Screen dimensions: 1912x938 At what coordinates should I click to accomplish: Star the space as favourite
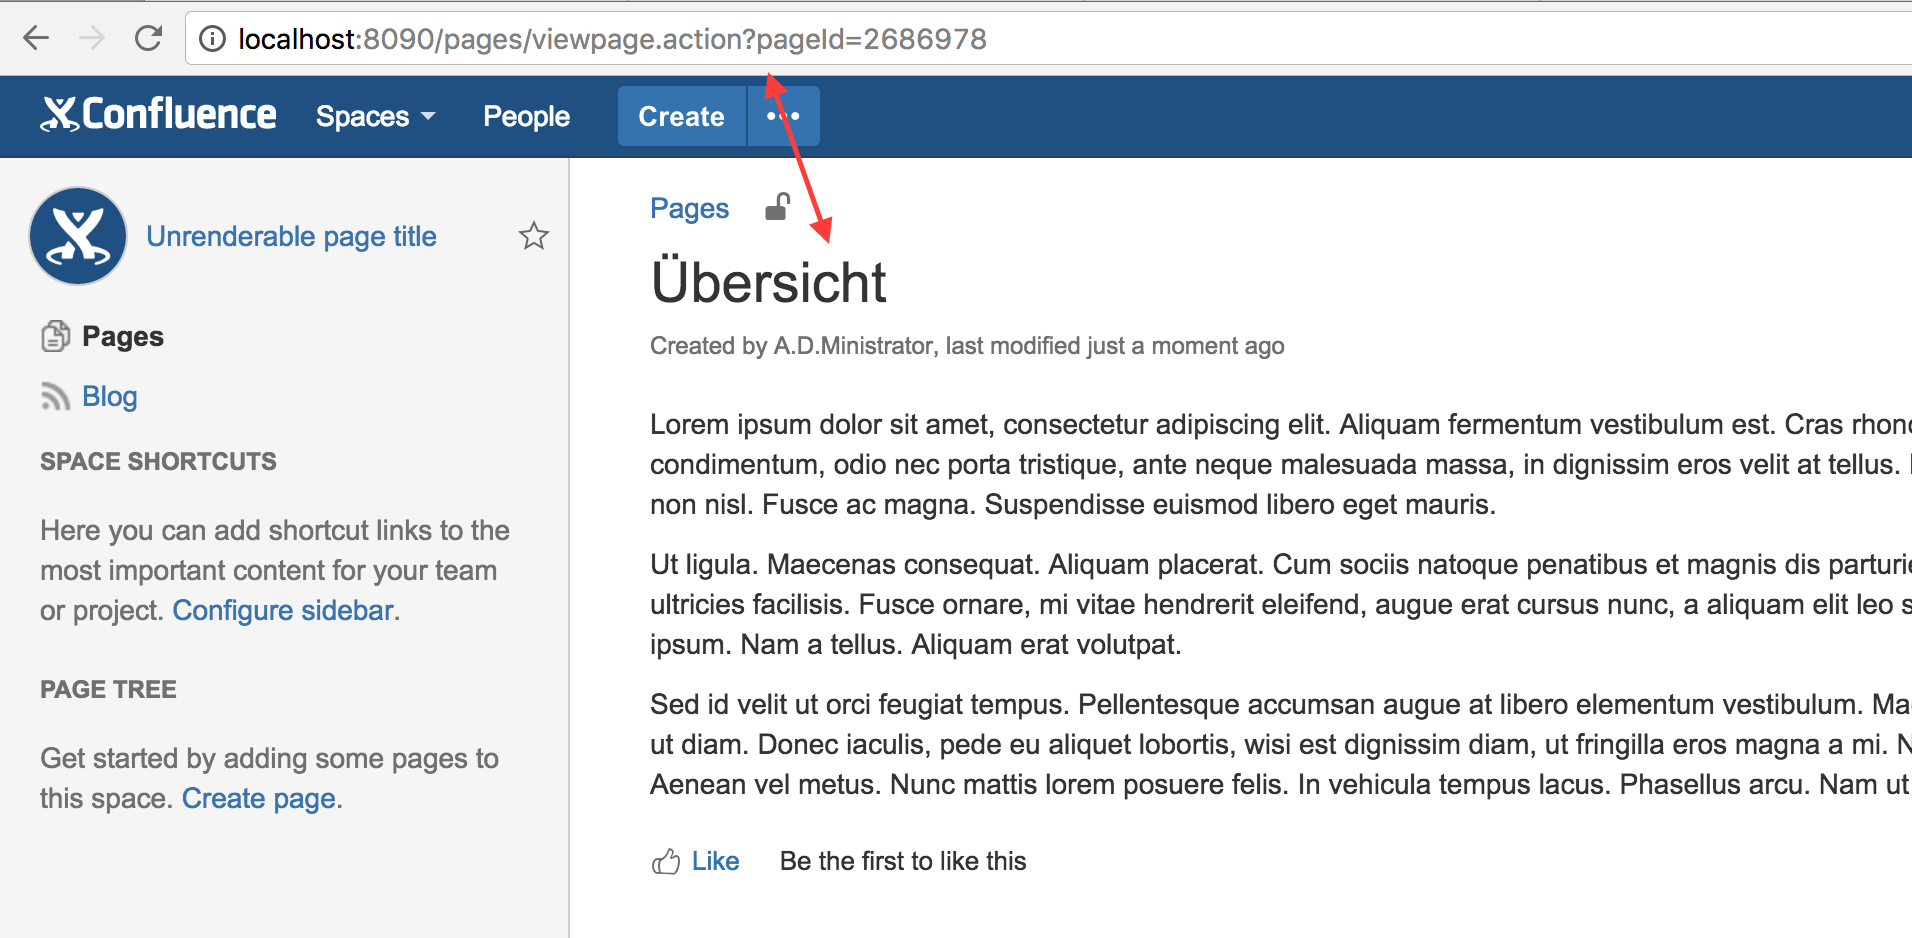[x=533, y=236]
